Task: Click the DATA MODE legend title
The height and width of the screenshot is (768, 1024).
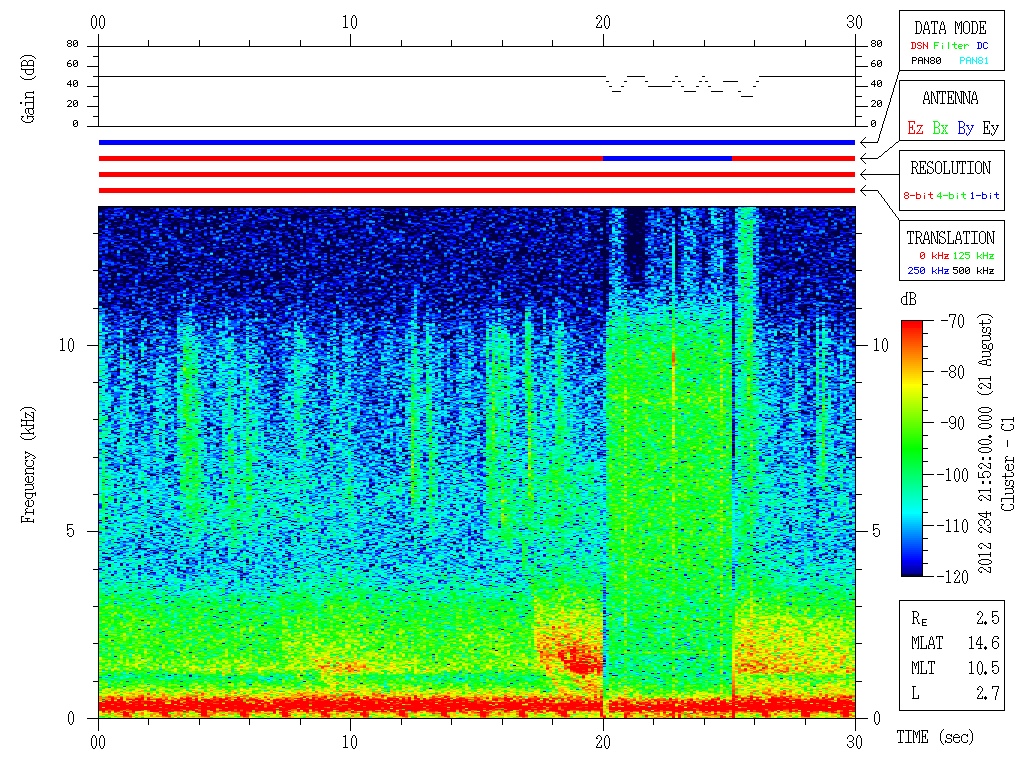Action: (950, 28)
